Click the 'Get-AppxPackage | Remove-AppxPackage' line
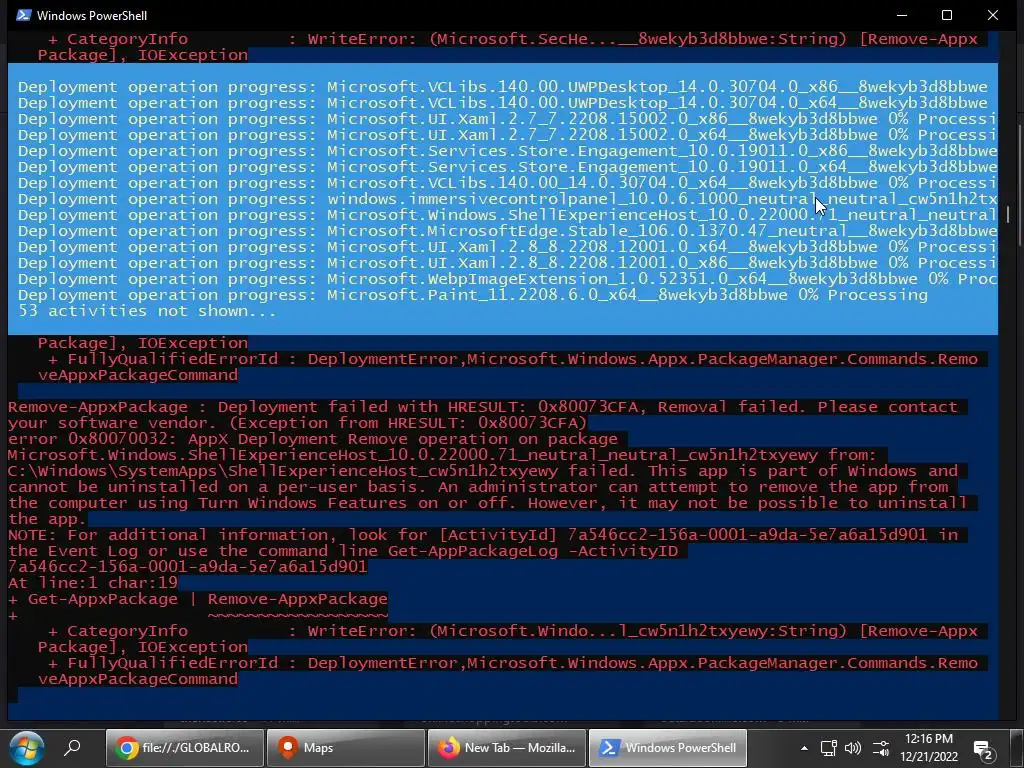 (x=198, y=599)
